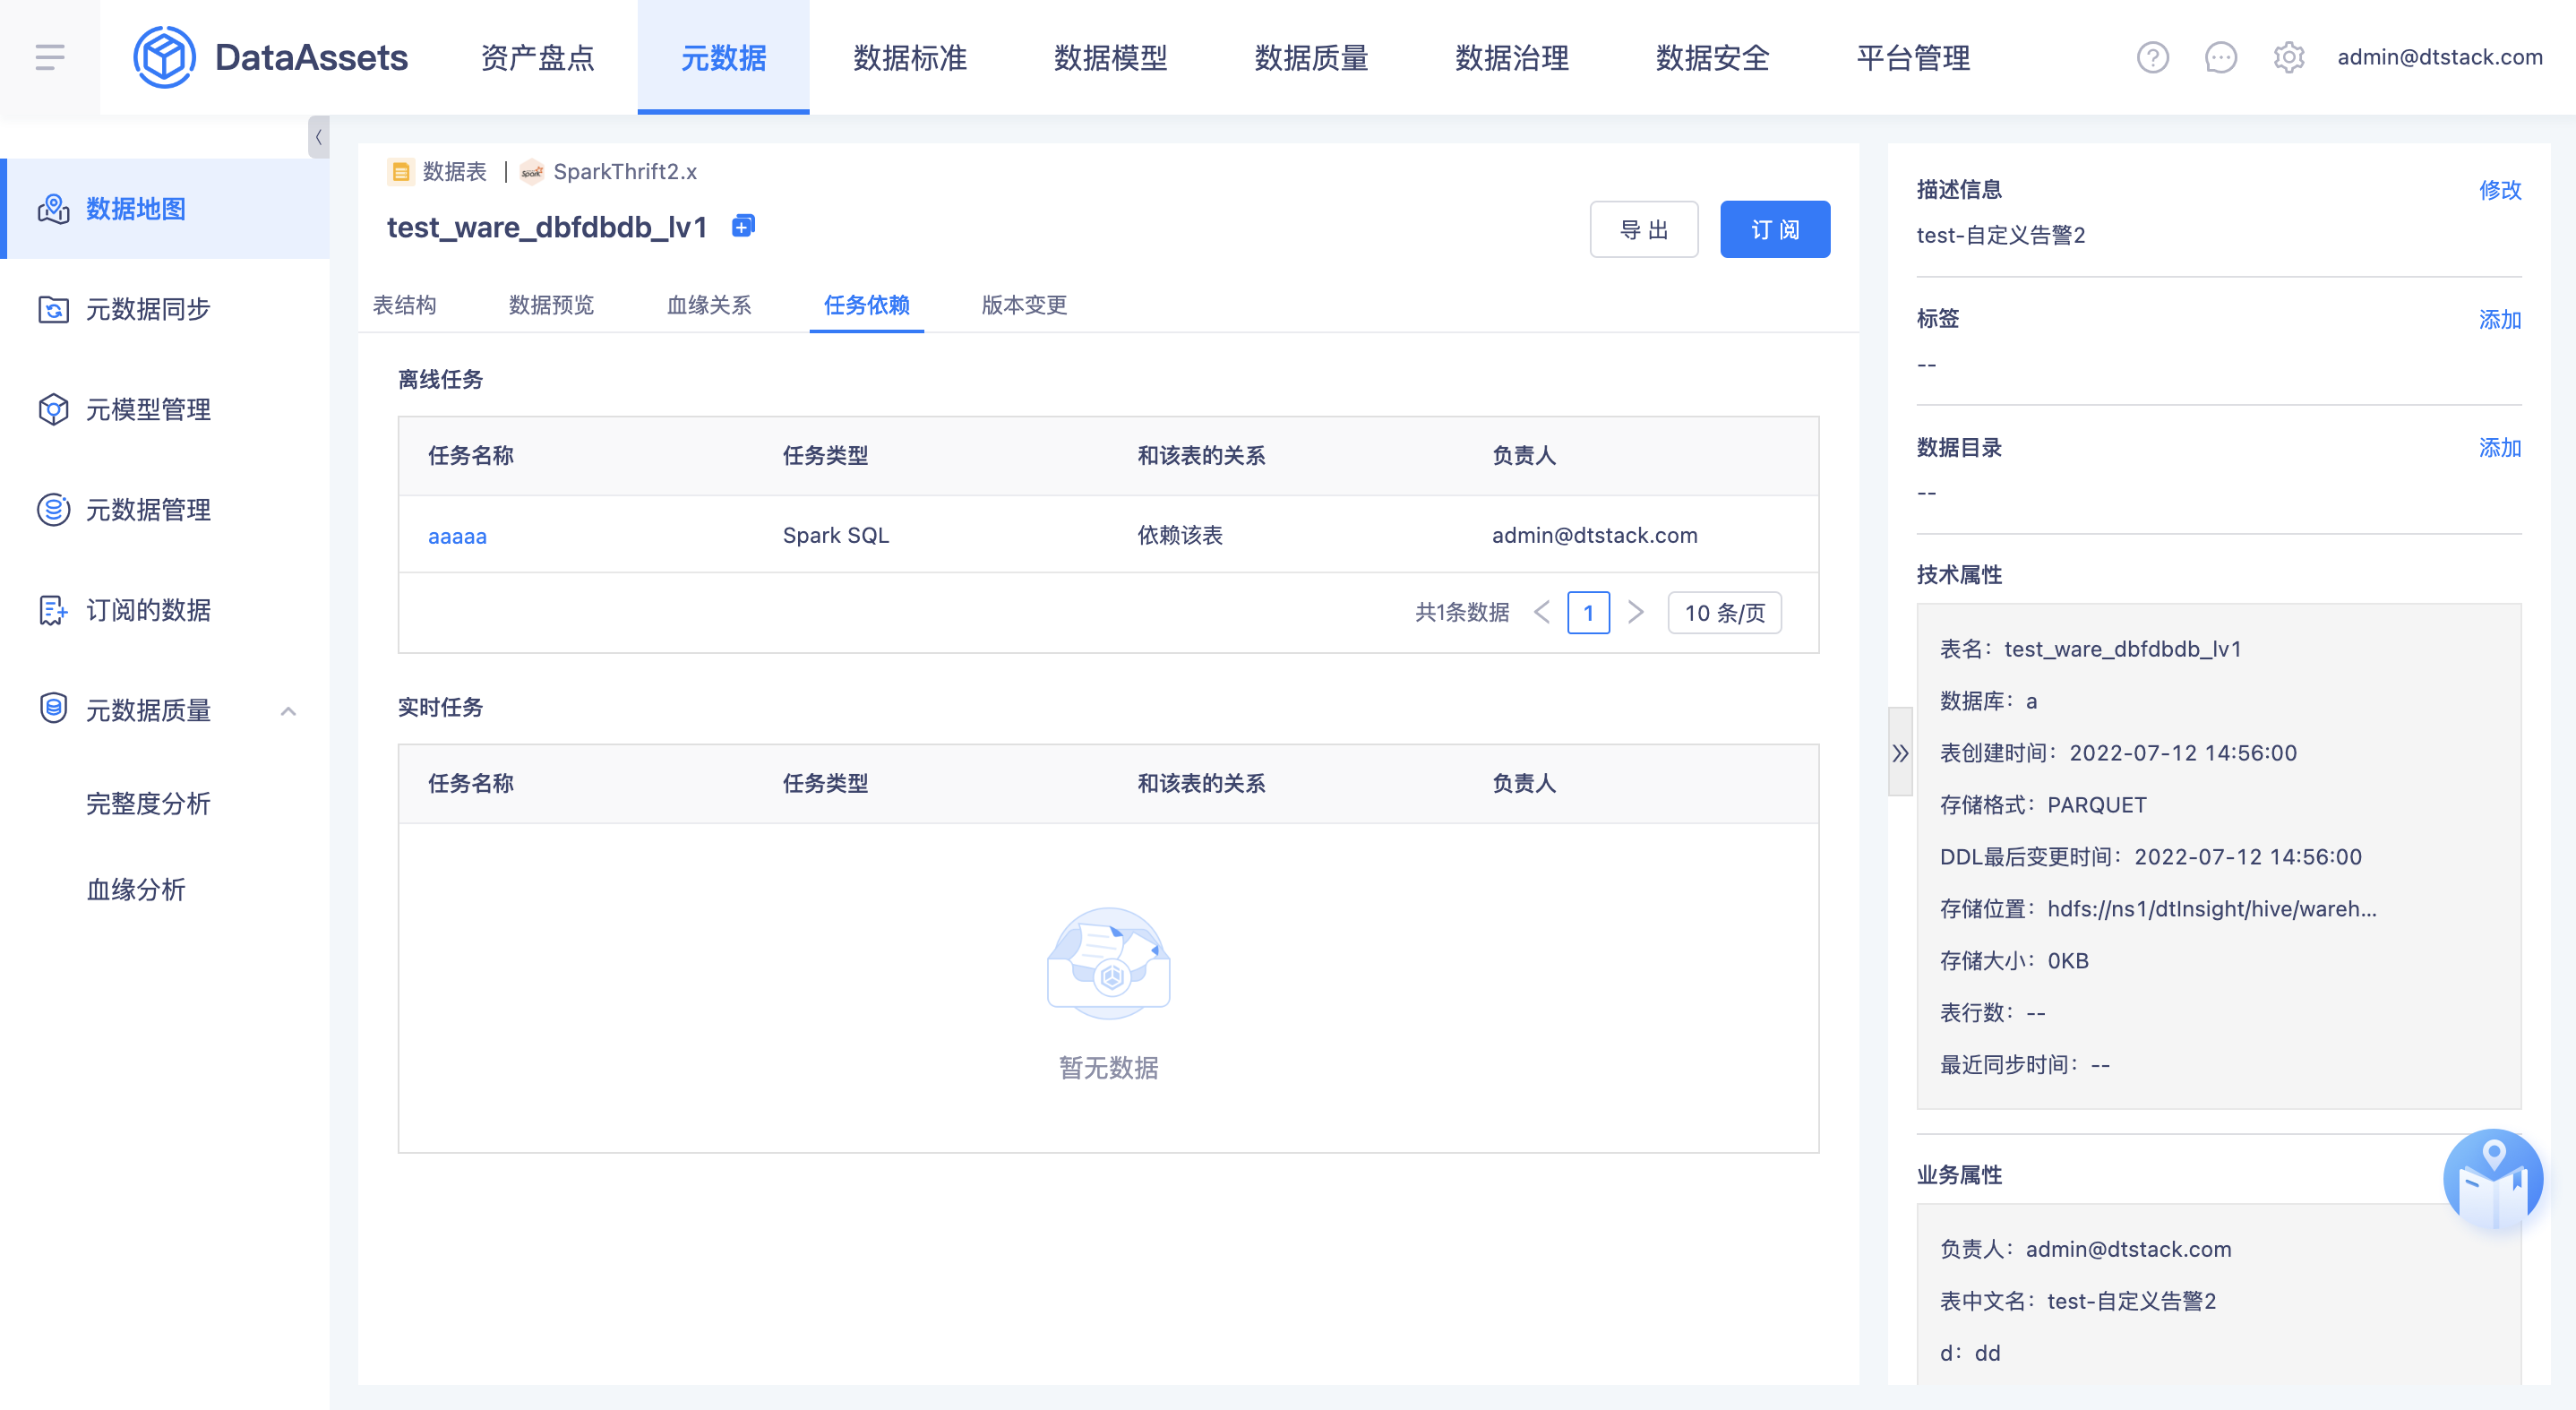Click the 暂无数据 empty state image
2576x1410 pixels.
click(x=1108, y=963)
